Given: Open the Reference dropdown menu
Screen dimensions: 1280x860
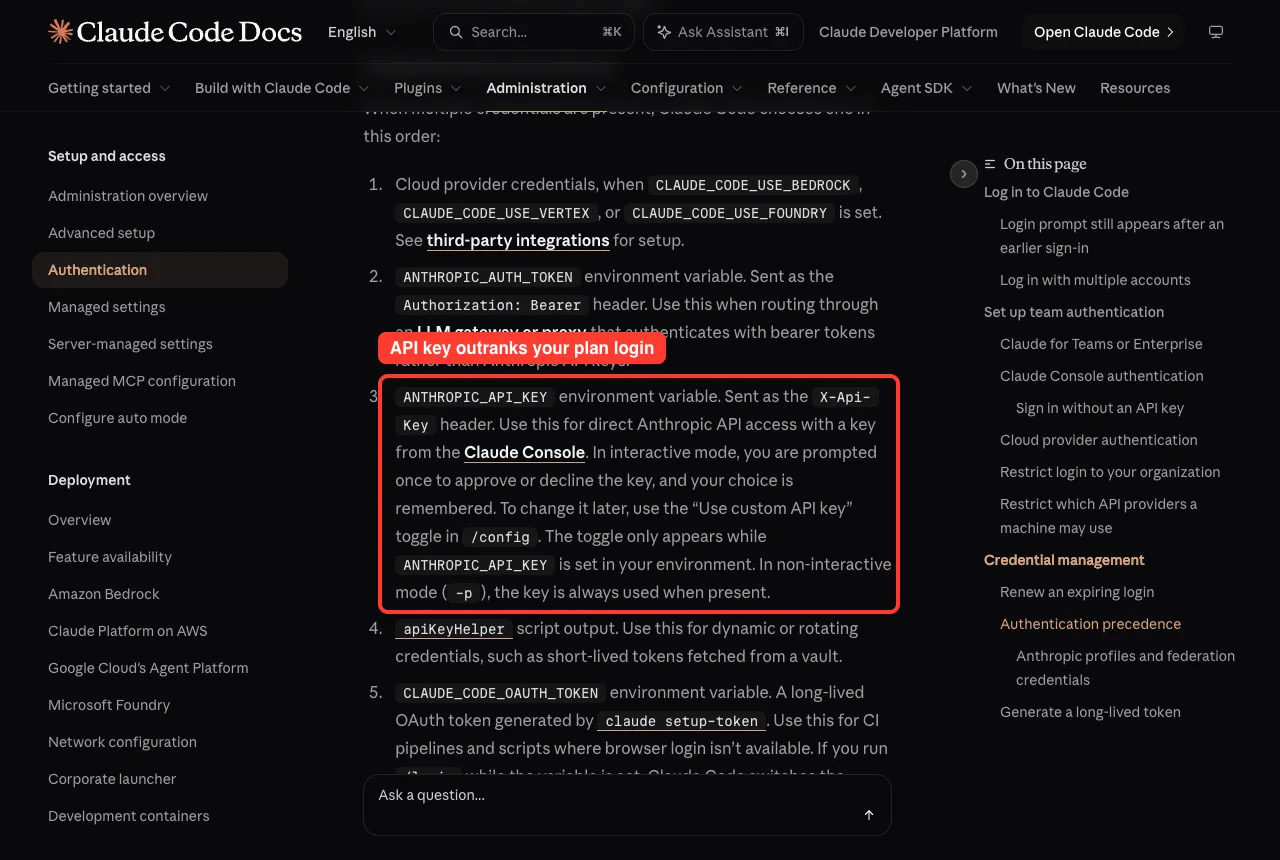Looking at the screenshot, I should (x=812, y=88).
